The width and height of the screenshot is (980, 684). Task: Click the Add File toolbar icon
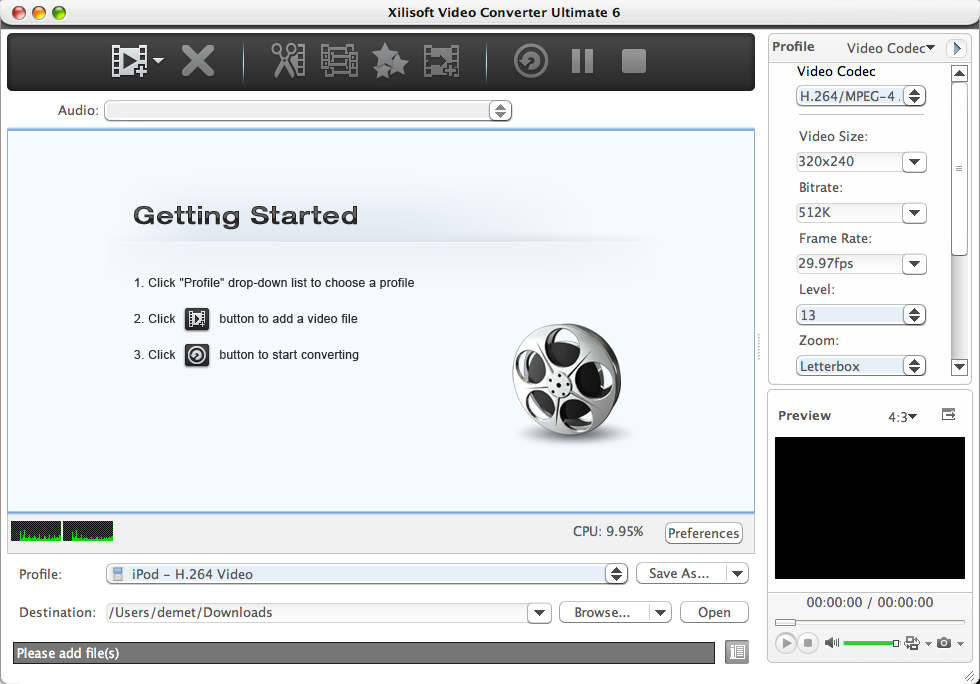(x=129, y=61)
